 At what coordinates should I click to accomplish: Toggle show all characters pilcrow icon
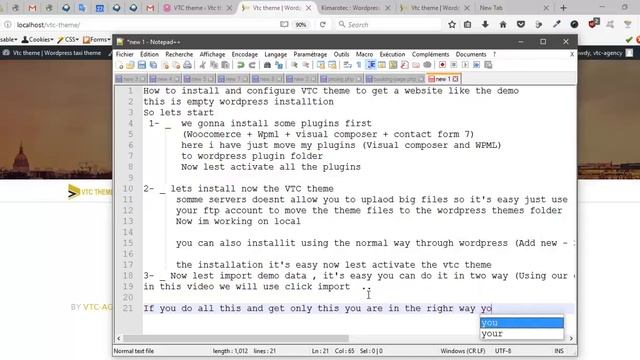pos(359,65)
